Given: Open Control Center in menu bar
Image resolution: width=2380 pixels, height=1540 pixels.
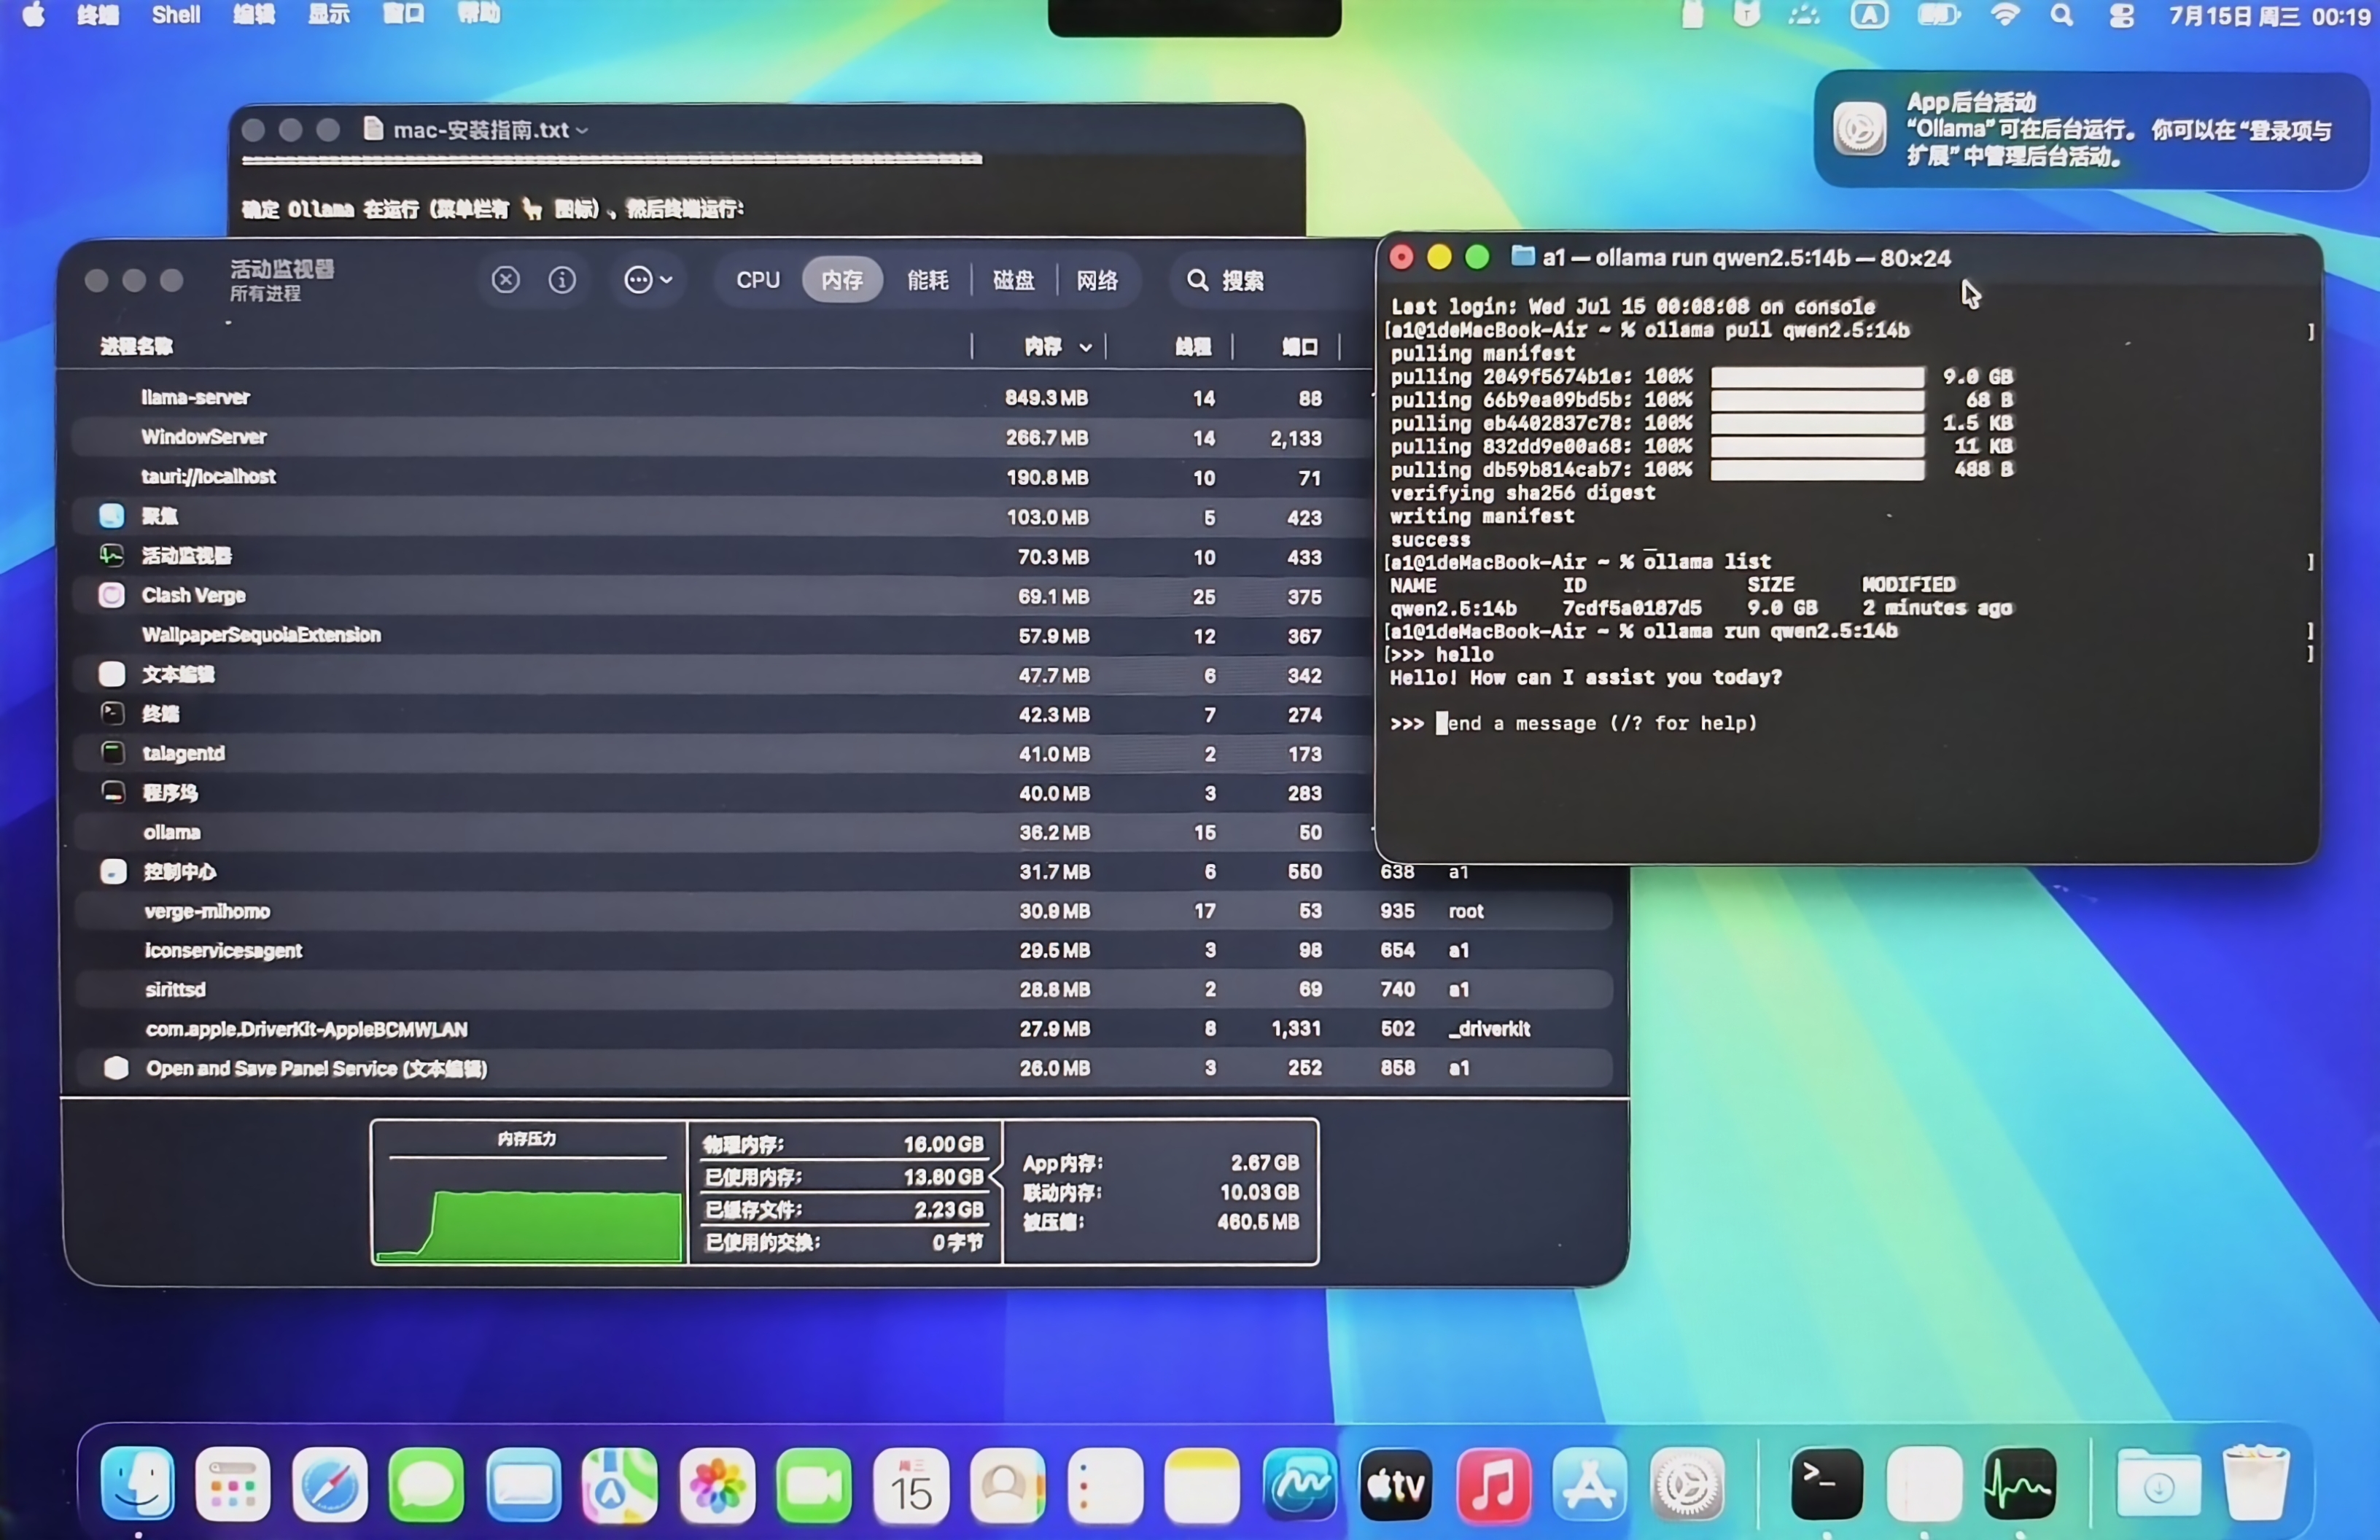Looking at the screenshot, I should (x=2121, y=15).
